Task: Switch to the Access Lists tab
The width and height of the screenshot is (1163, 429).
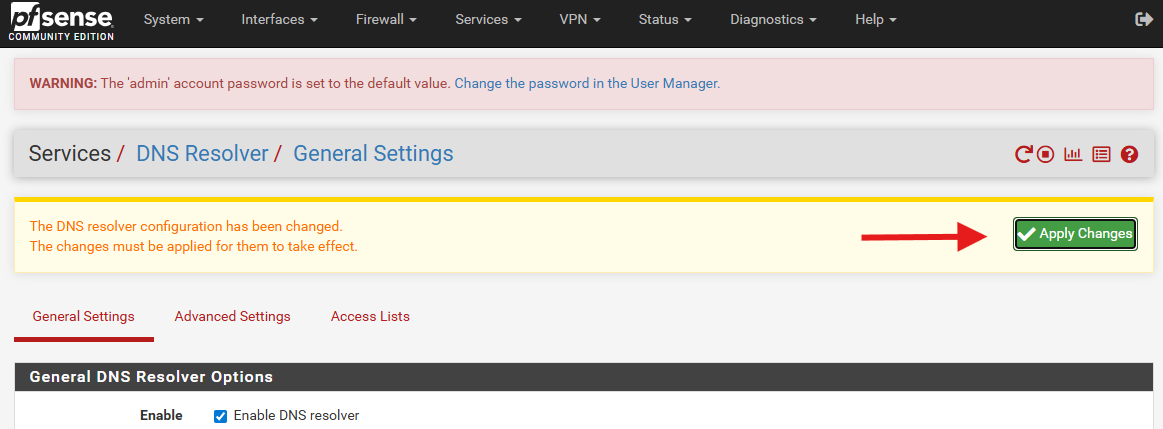Action: pos(370,316)
